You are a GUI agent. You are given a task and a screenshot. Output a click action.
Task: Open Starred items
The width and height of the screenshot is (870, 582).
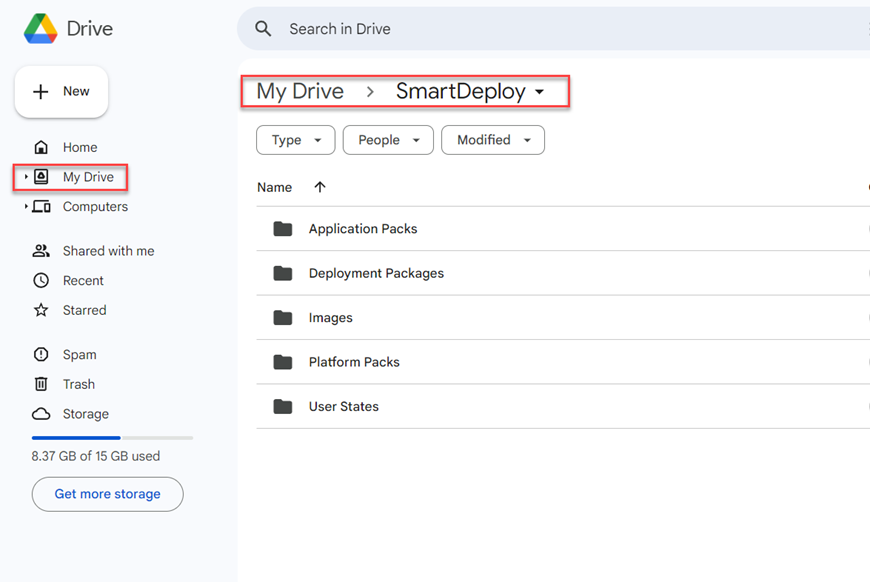[x=84, y=310]
